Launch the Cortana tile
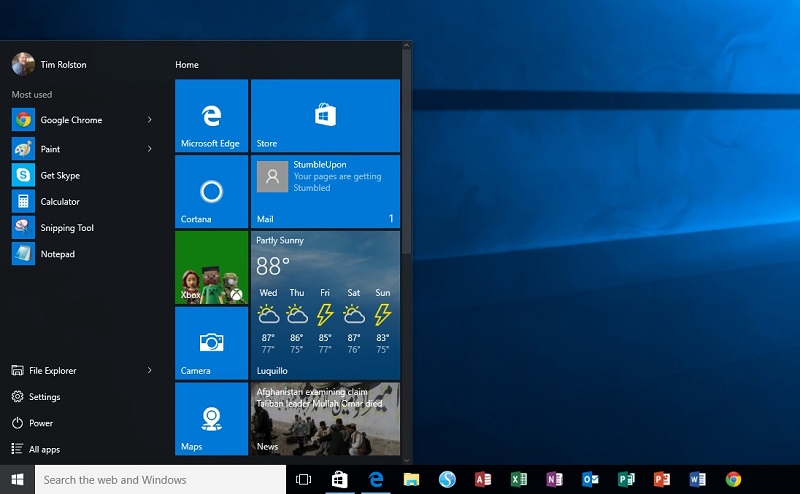This screenshot has height=494, width=800. (x=211, y=191)
